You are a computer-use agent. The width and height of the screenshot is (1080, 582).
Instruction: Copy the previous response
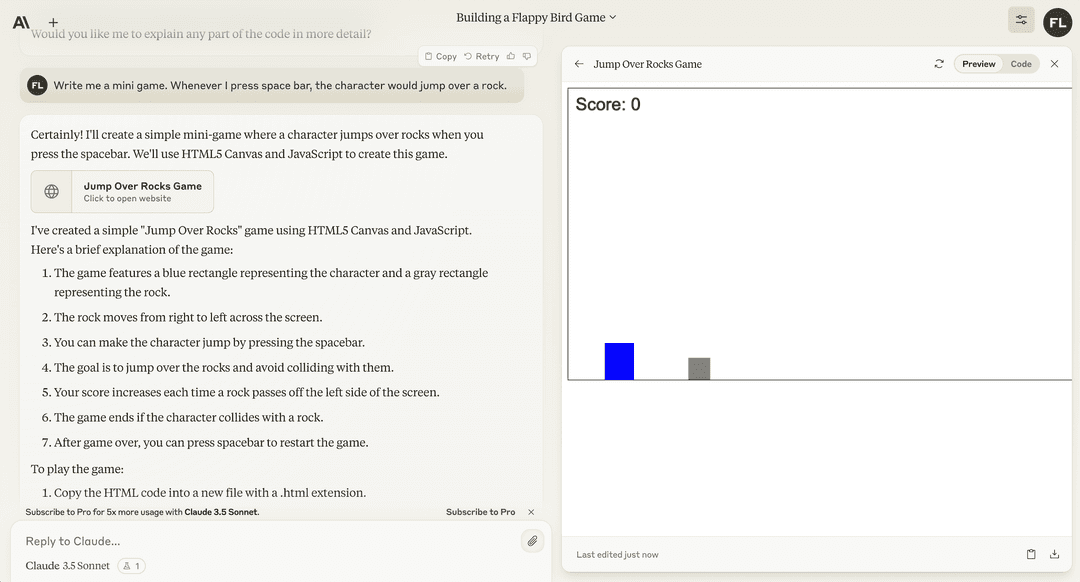point(441,57)
